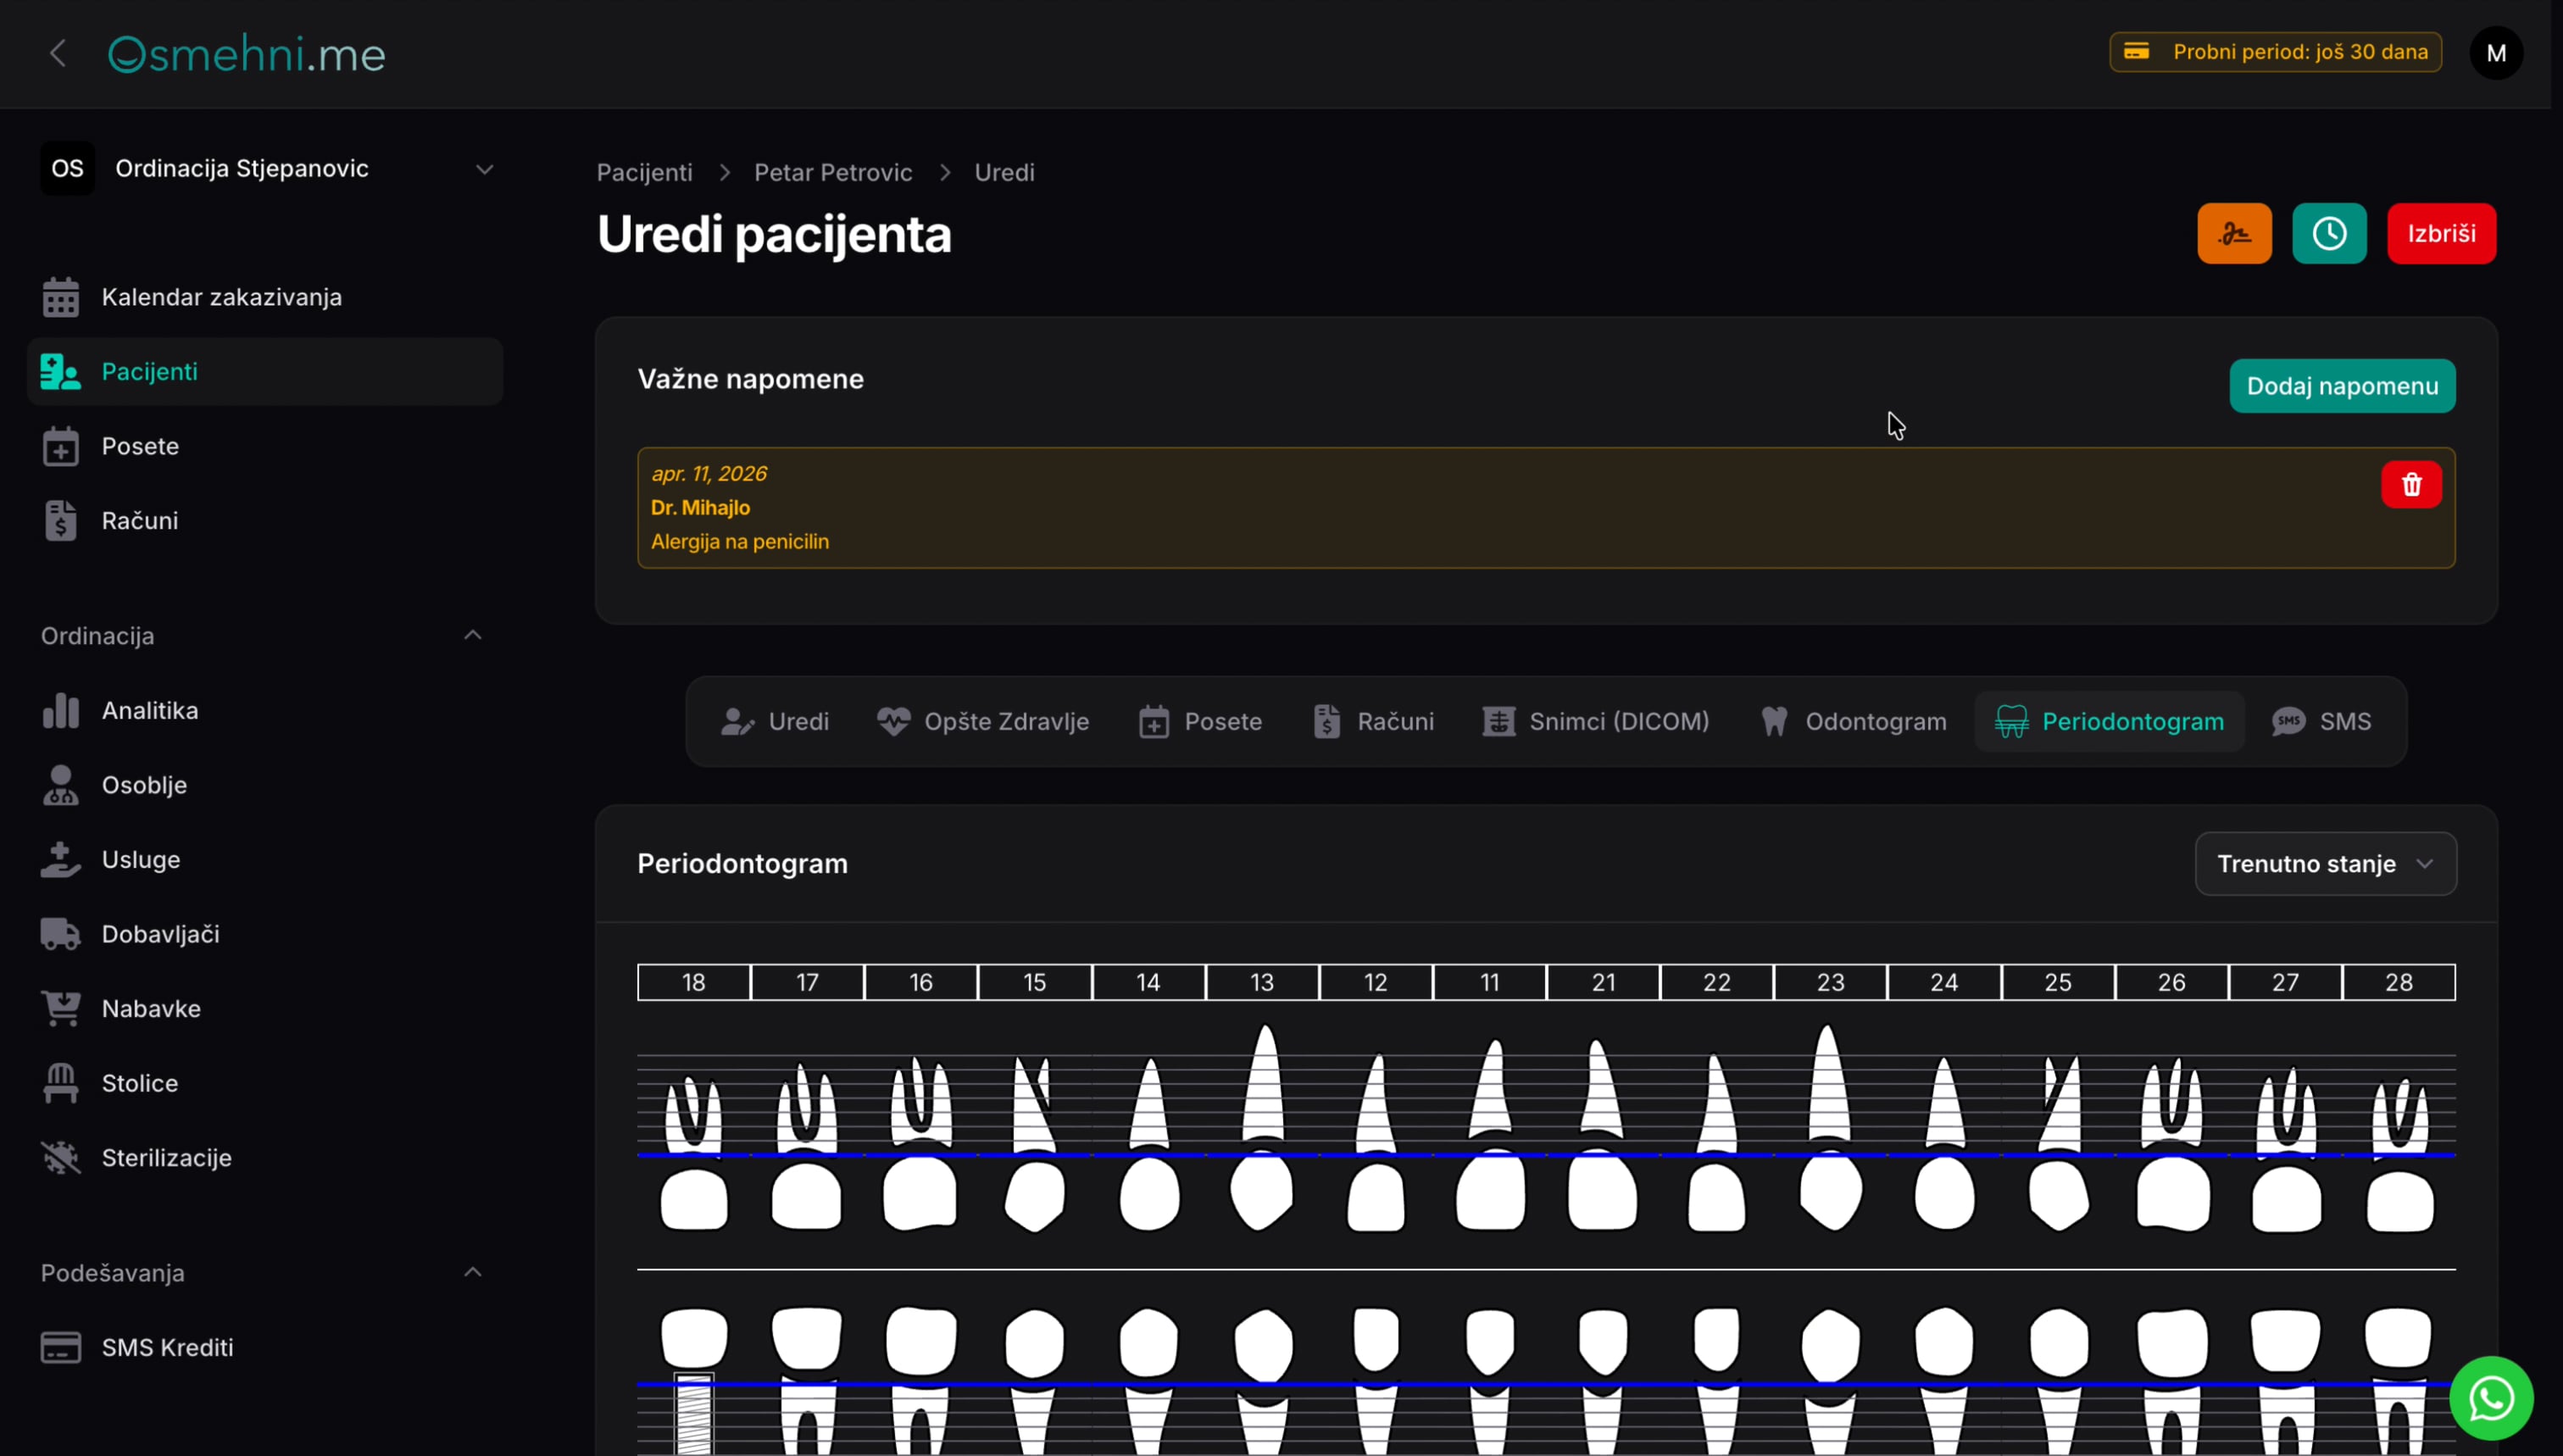This screenshot has height=1456, width=2563.
Task: Open the trial period credit card badge
Action: 2275,52
